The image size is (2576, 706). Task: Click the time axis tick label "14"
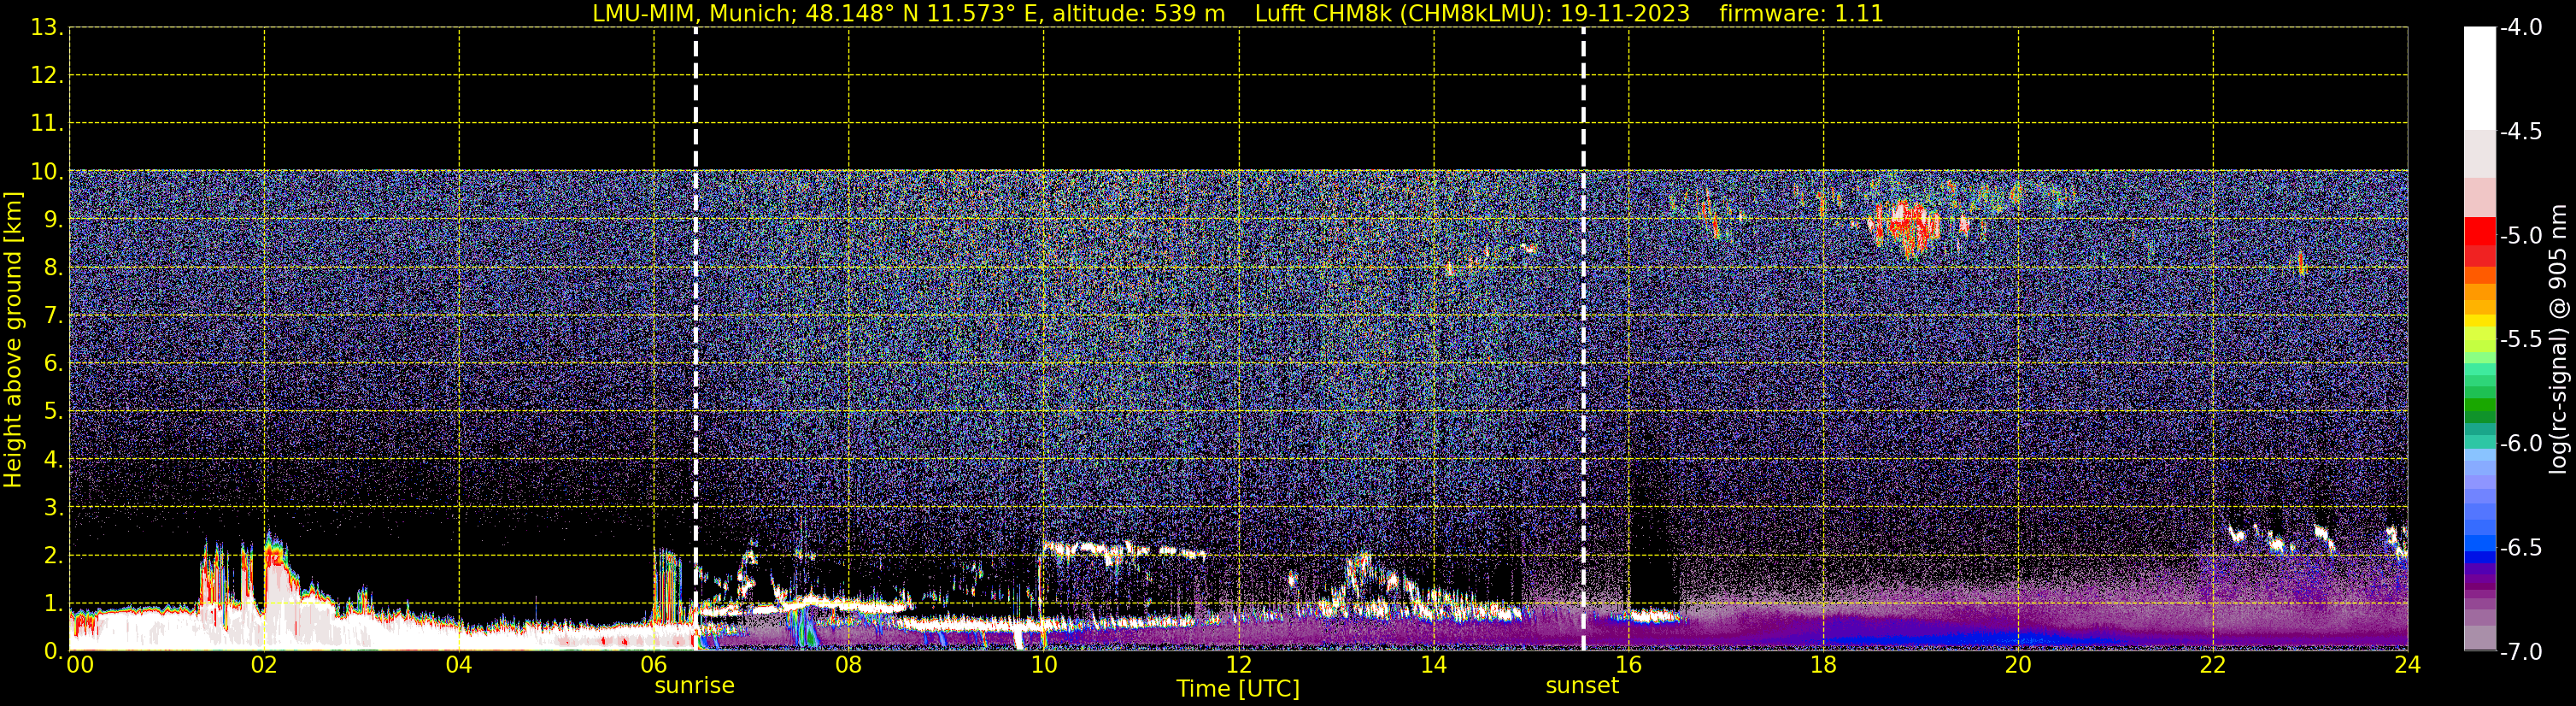click(1434, 665)
